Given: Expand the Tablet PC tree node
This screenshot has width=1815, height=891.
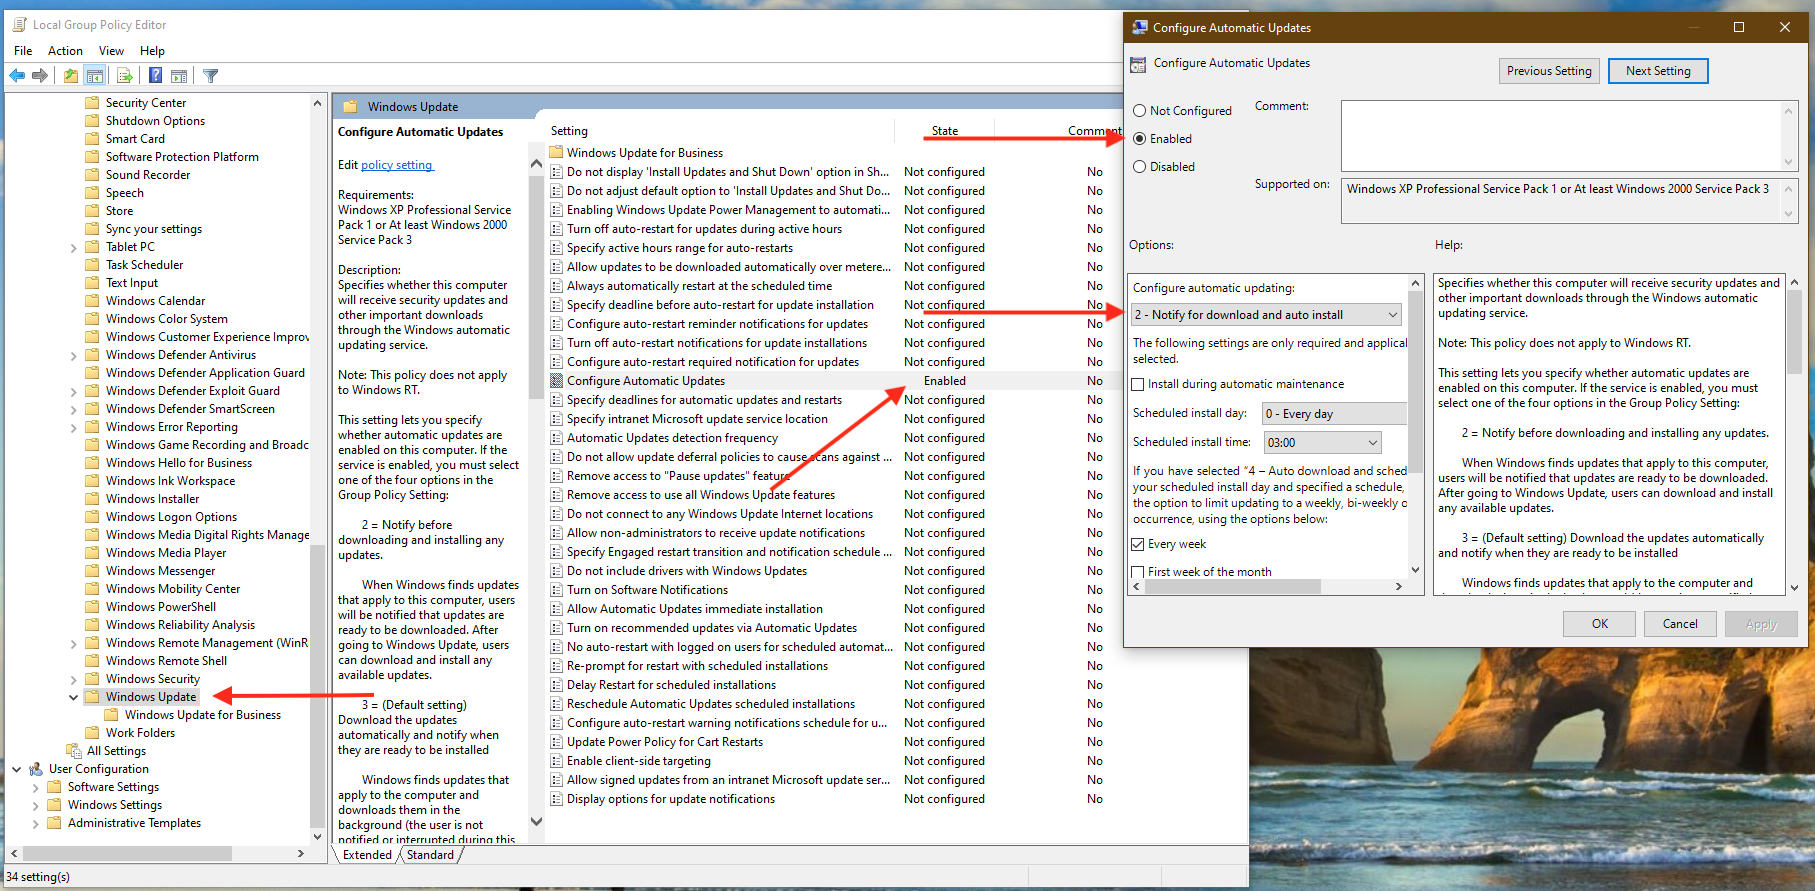Looking at the screenshot, I should (73, 247).
